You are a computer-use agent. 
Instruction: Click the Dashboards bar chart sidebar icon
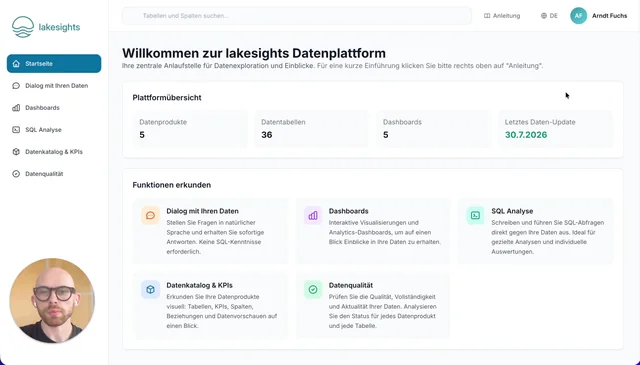pyautogui.click(x=16, y=108)
